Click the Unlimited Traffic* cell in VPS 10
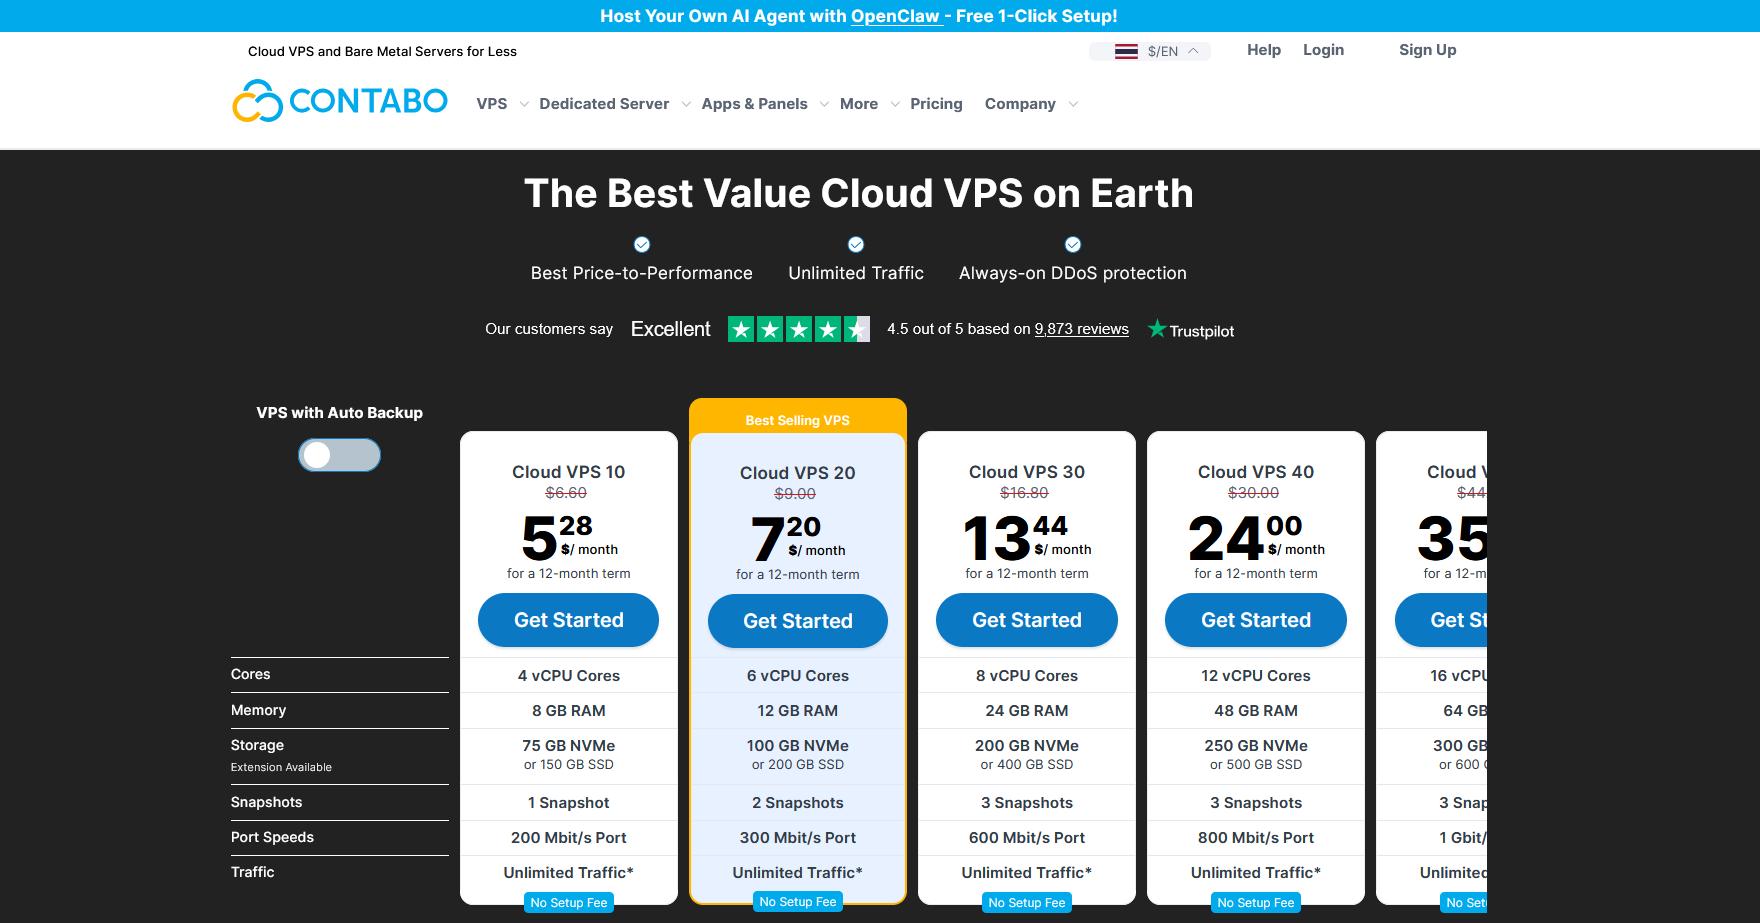1760x923 pixels. [569, 873]
